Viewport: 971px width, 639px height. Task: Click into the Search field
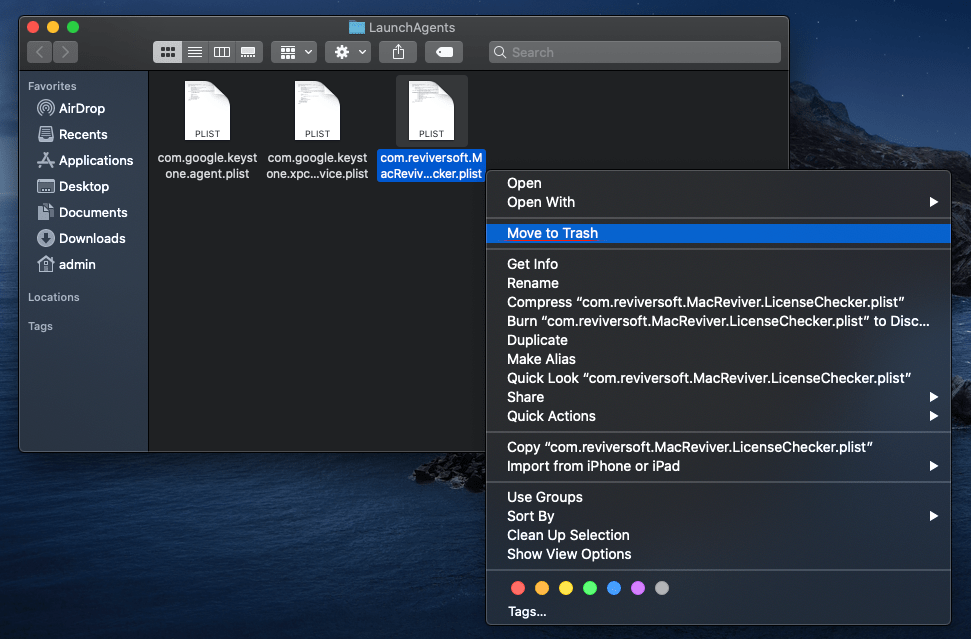[x=635, y=52]
